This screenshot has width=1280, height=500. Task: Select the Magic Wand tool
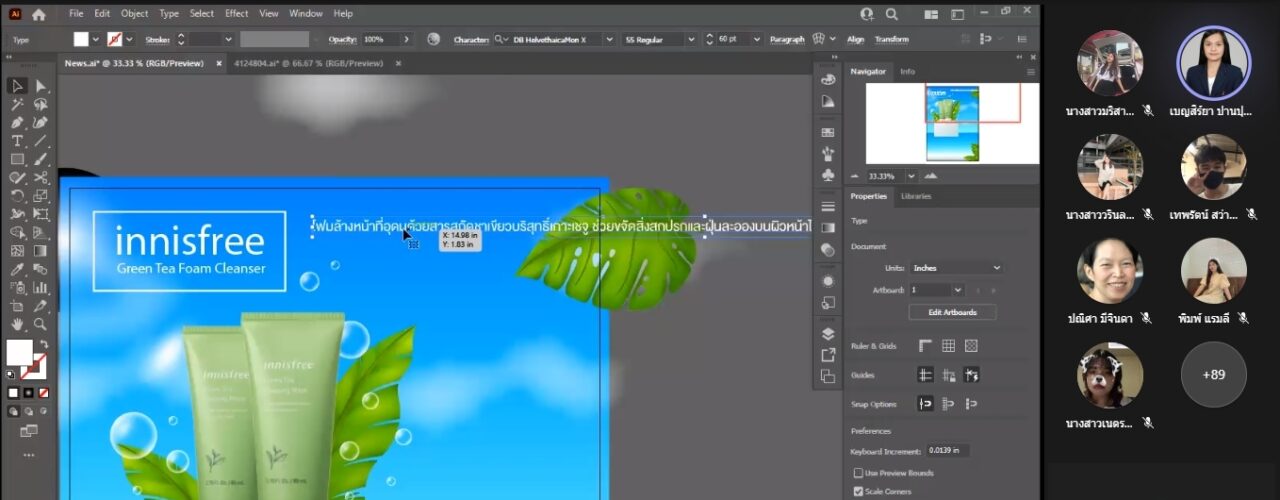[17, 104]
